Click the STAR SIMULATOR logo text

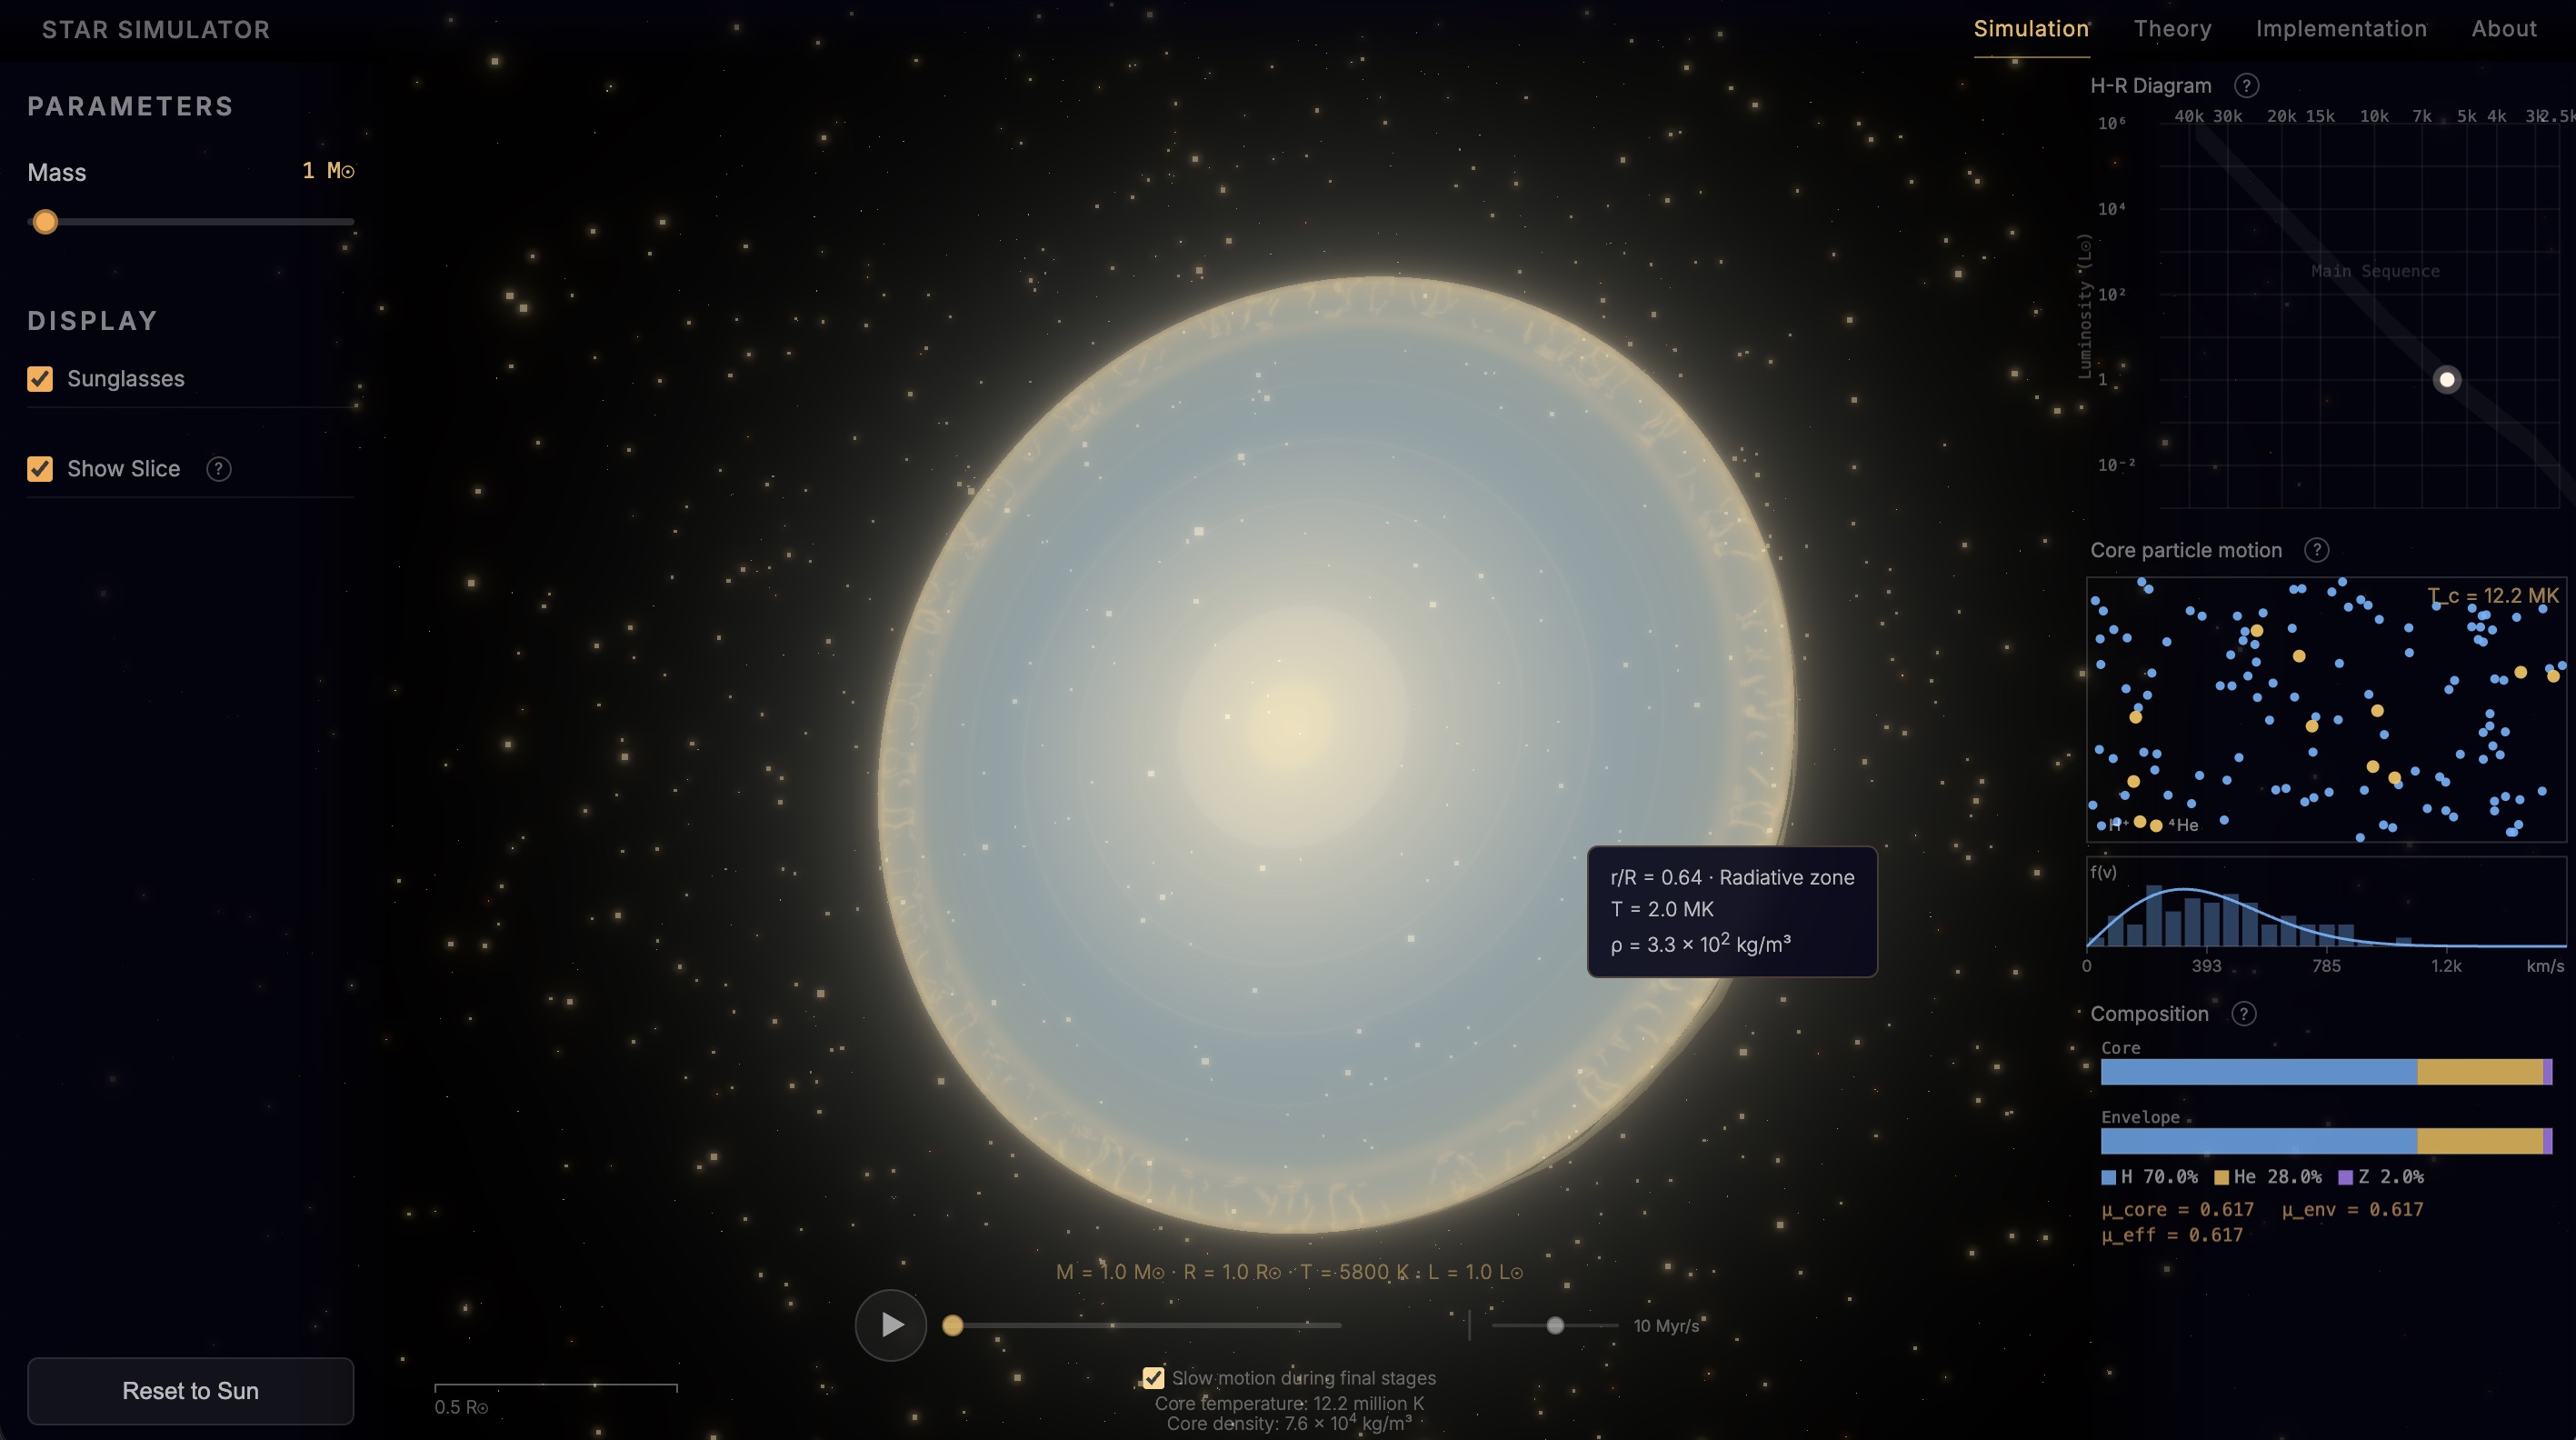point(155,29)
